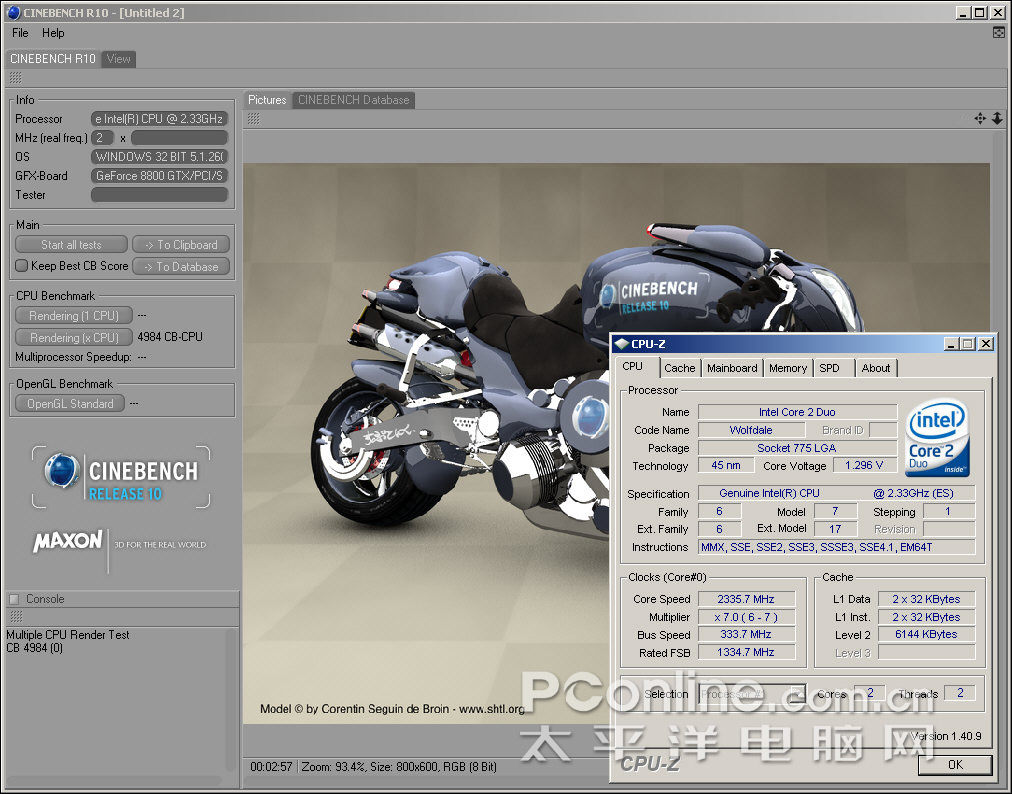
Task: Select the Pictures tab
Action: point(267,100)
